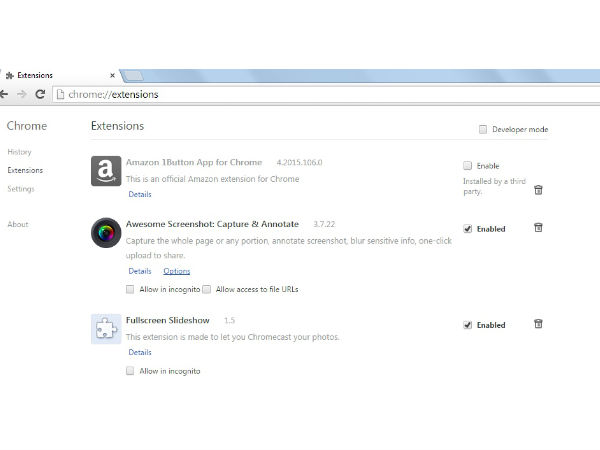This screenshot has width=600, height=450.
Task: Remove Fullscreen Slideshow using trash icon
Action: pos(538,324)
